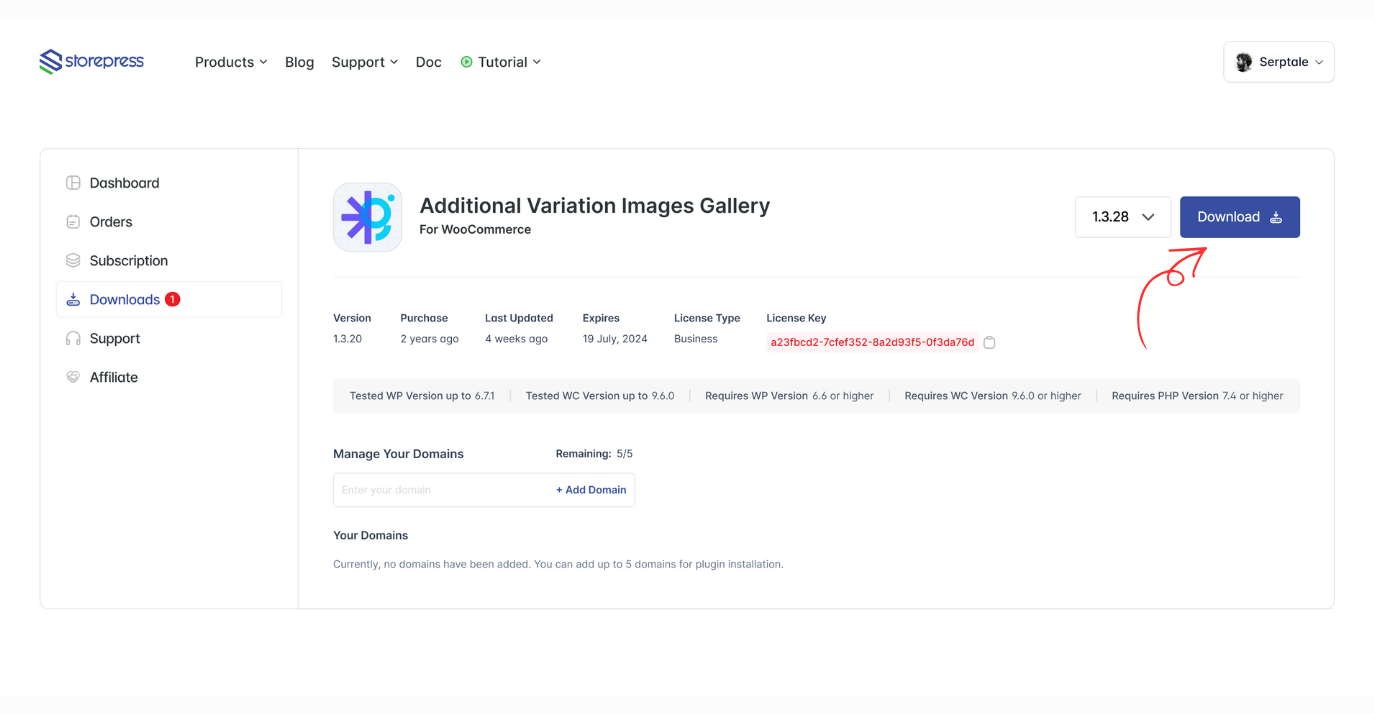Open Support via the headset sidebar icon
Screen dimensions: 1374x714
point(73,338)
